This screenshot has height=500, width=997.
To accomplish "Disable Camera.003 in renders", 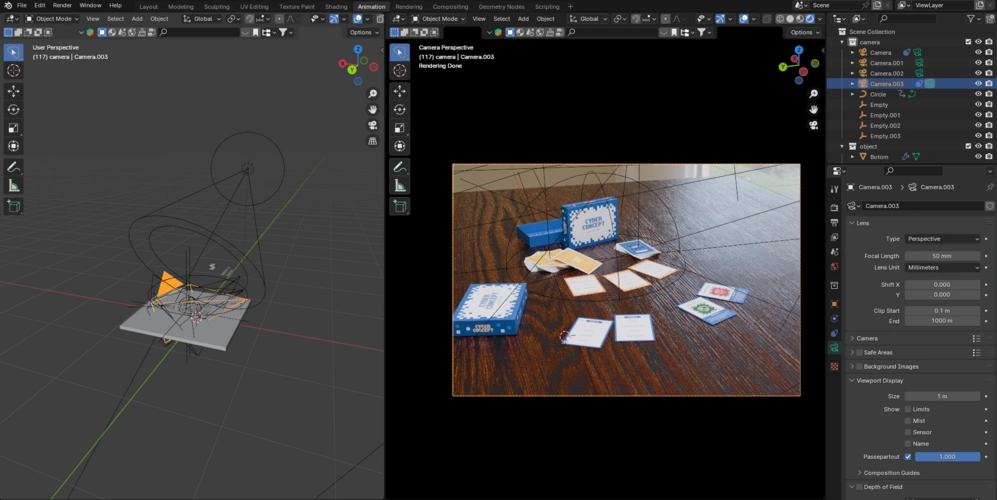I will pos(989,83).
